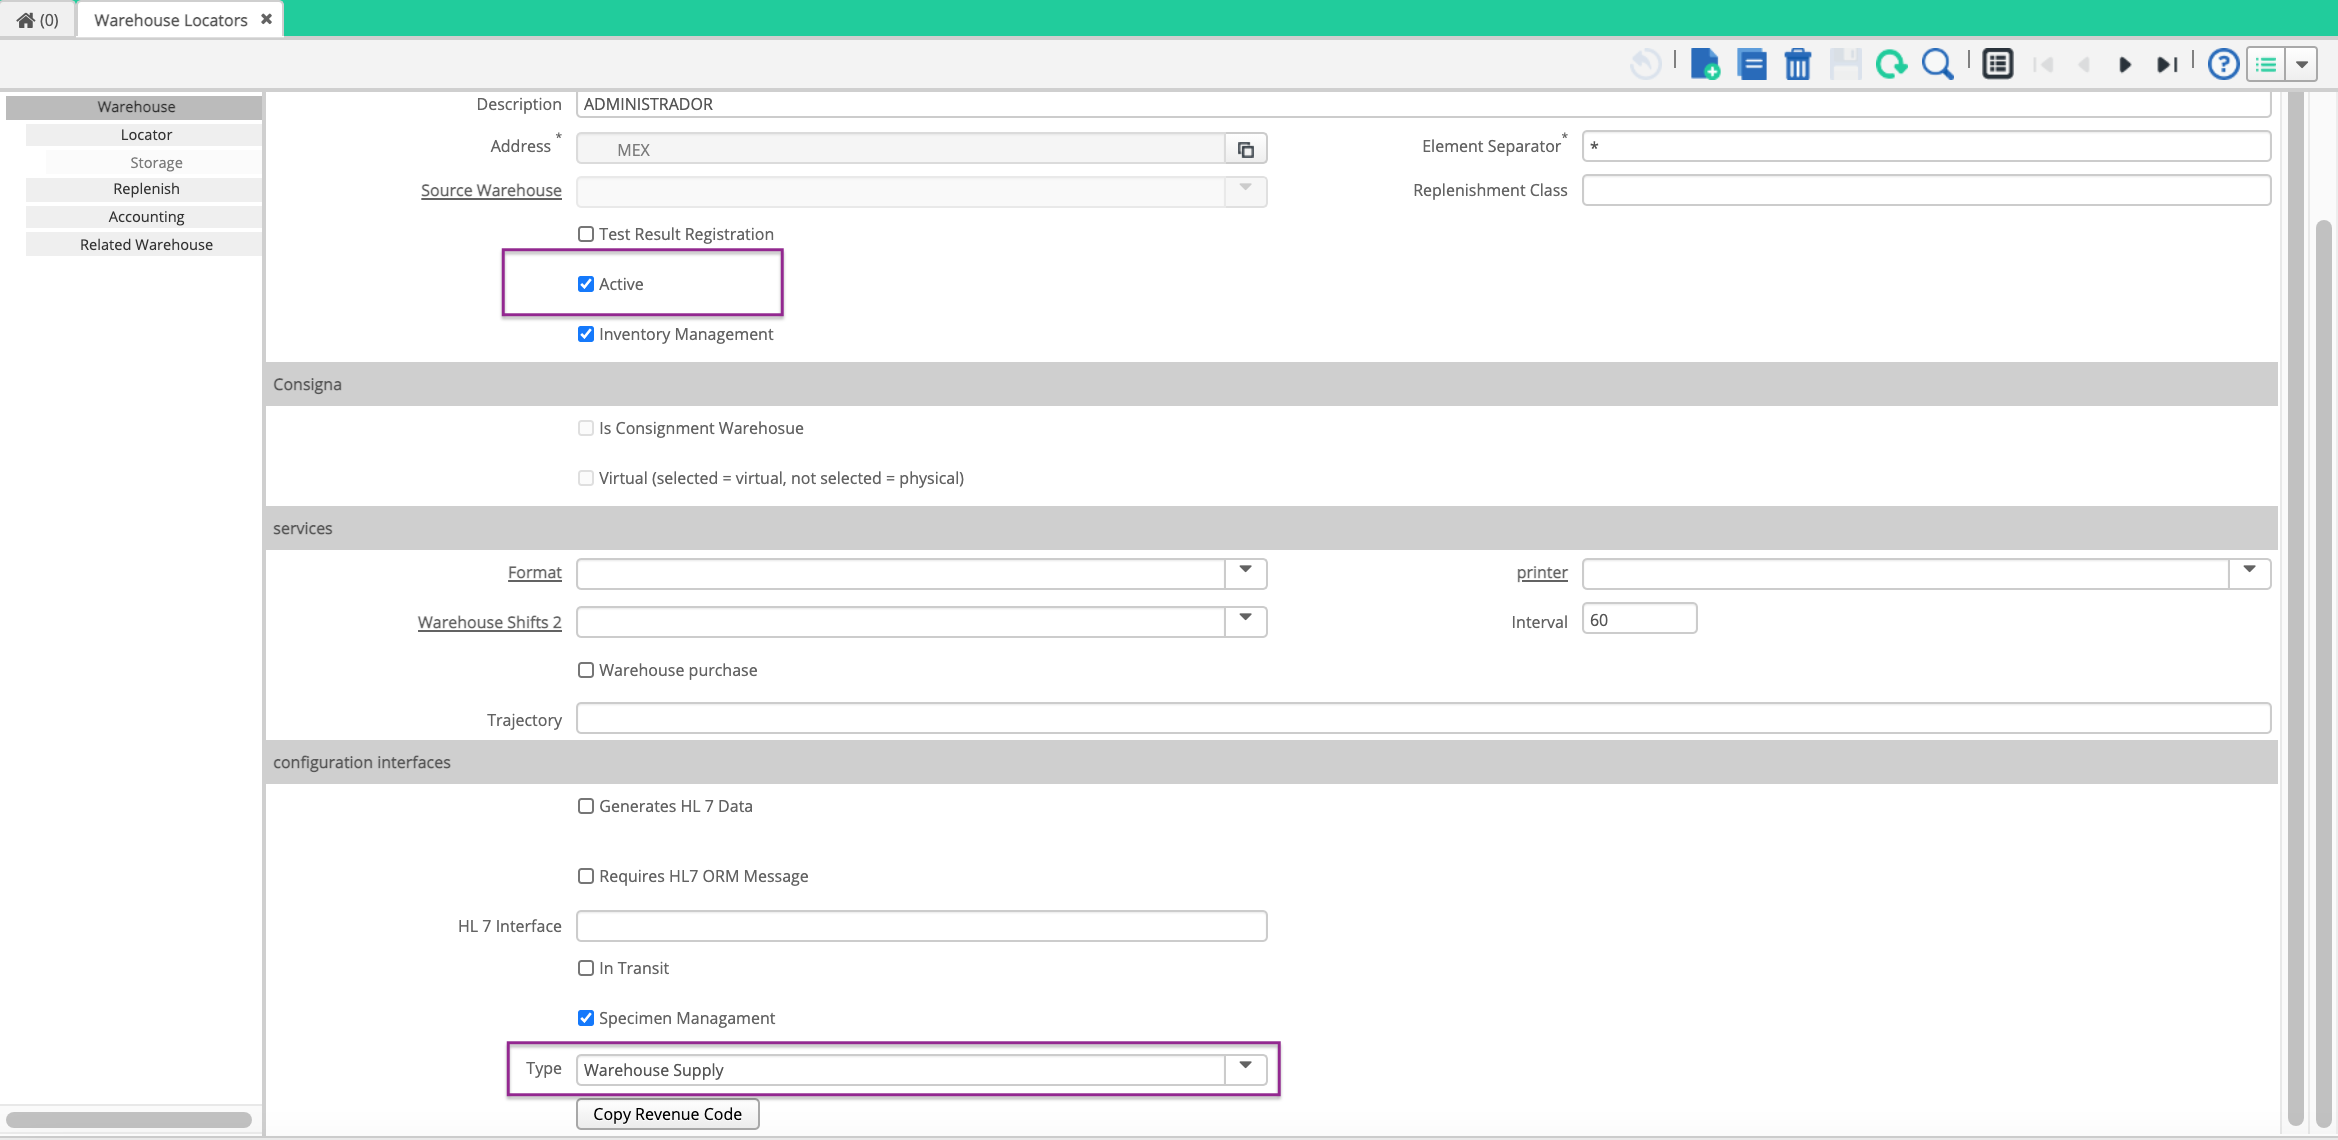This screenshot has width=2338, height=1140.
Task: Open the Warehouse Shifts 2 dropdown
Action: tap(1245, 621)
